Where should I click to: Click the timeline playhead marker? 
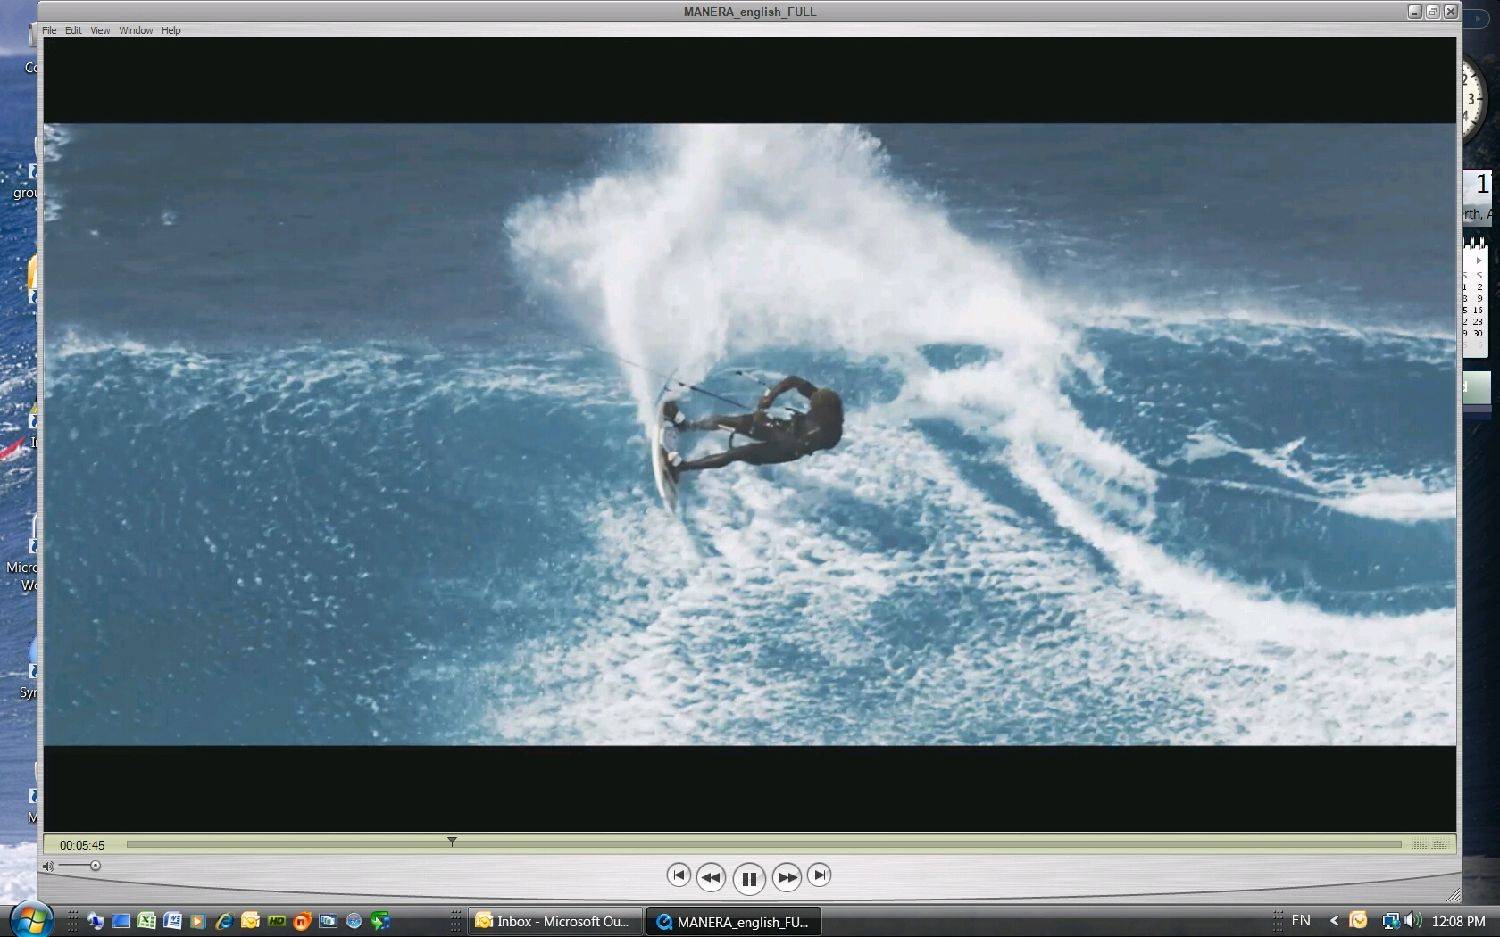coord(452,842)
